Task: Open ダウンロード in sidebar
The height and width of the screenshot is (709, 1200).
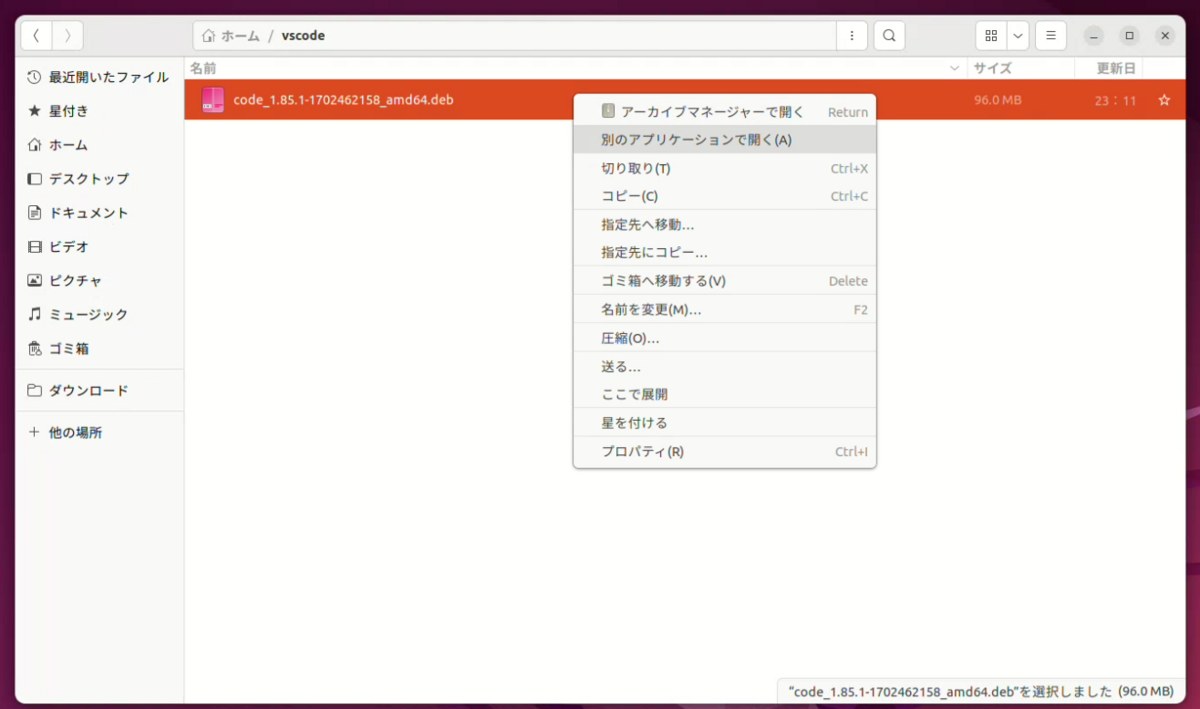Action: pos(99,391)
